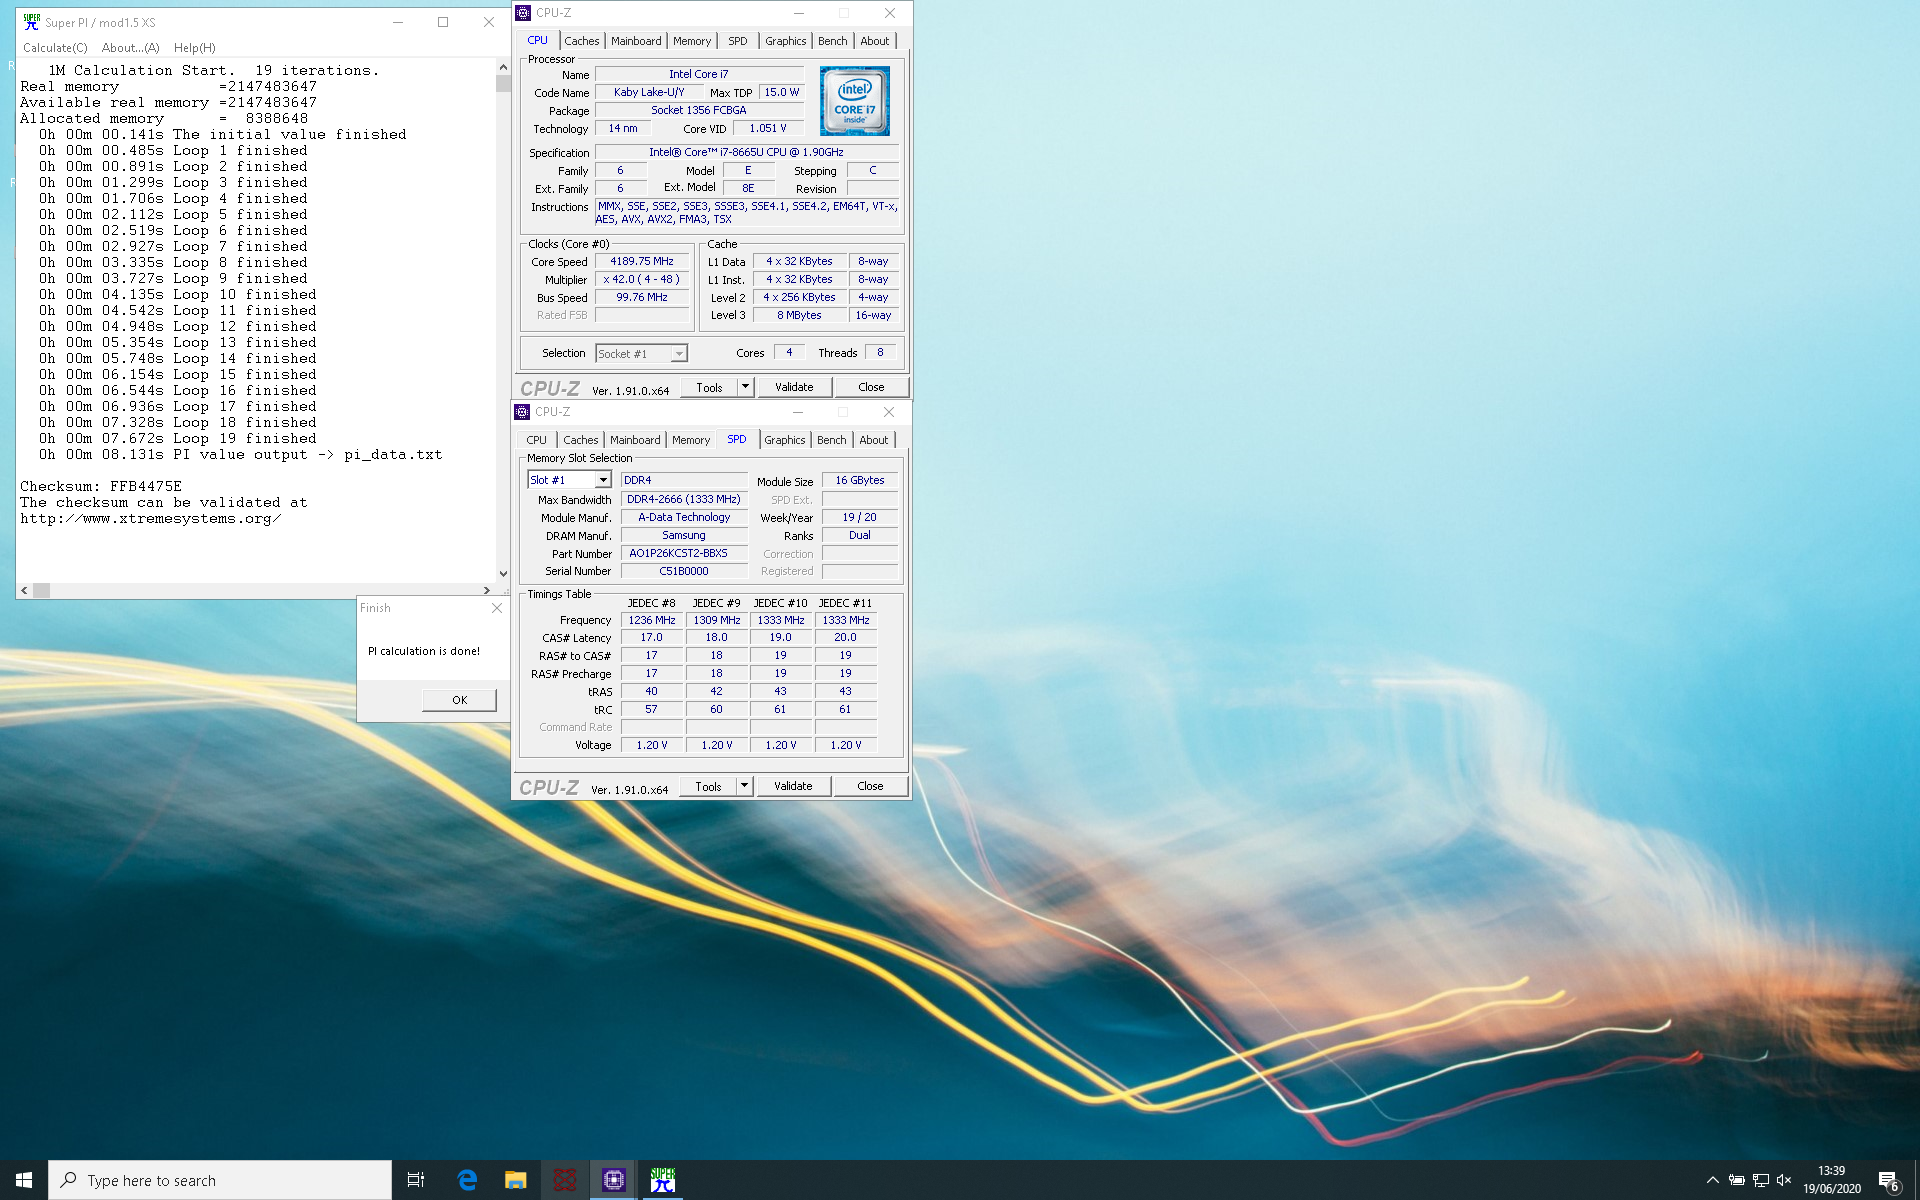1920x1200 pixels.
Task: Click Super PI horizontal scrollbar right arrow
Action: (x=487, y=591)
